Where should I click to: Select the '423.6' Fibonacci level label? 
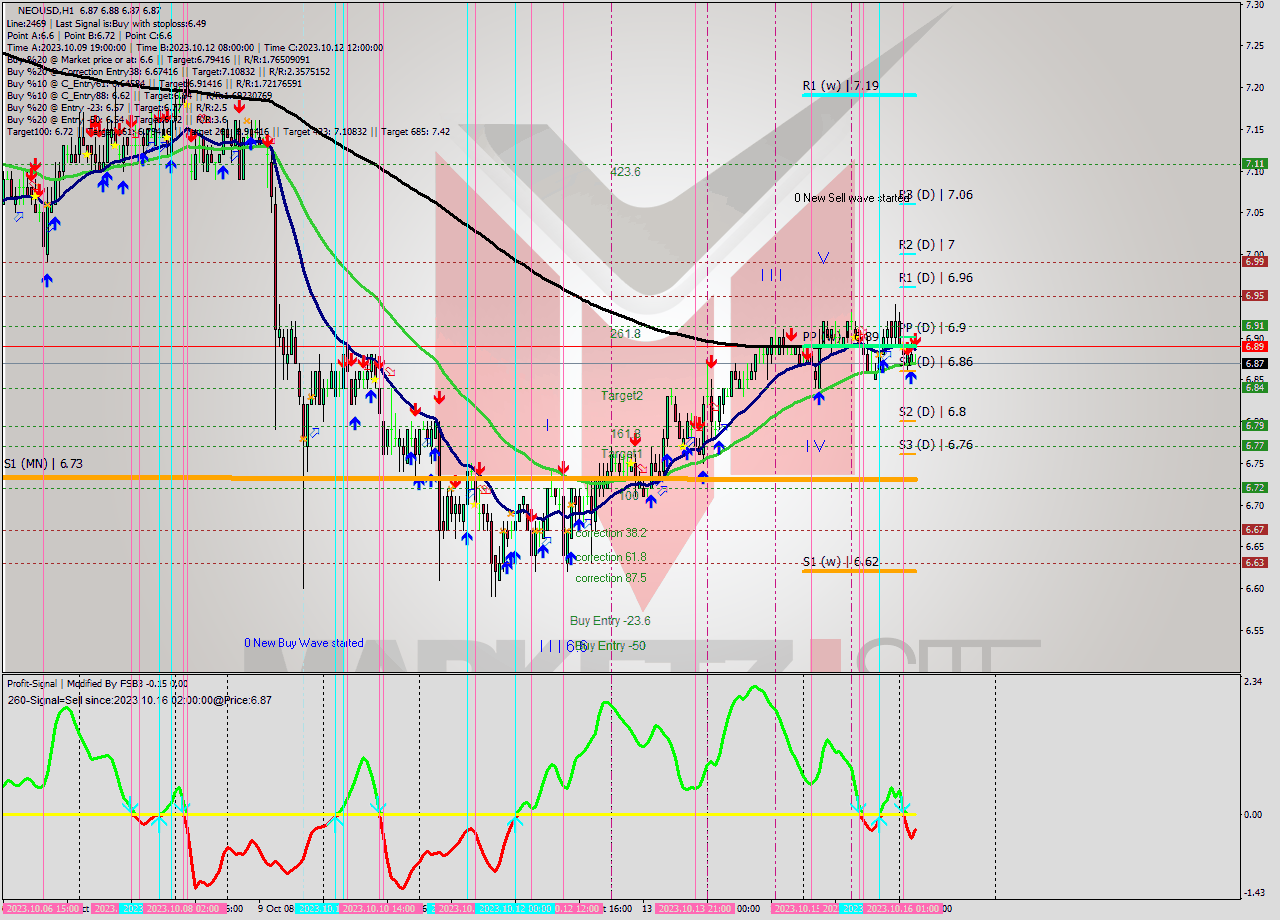pyautogui.click(x=625, y=172)
